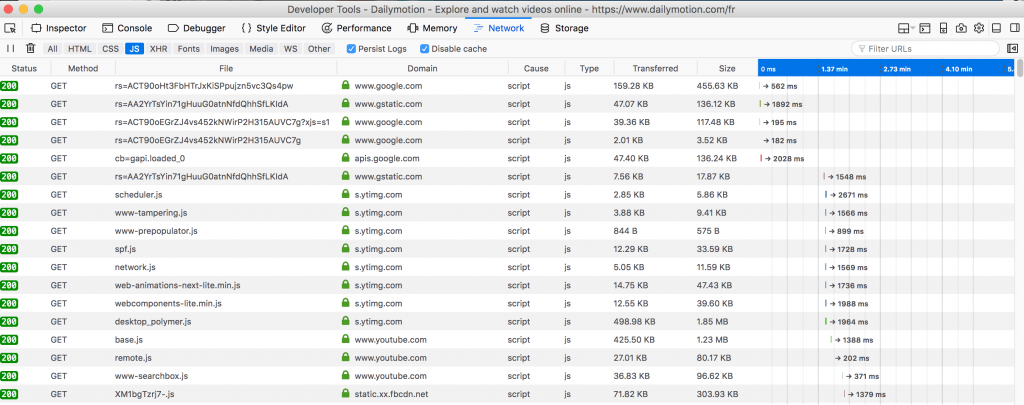Click lock icon for scheduler.js
This screenshot has height=405, width=1024.
pos(345,194)
